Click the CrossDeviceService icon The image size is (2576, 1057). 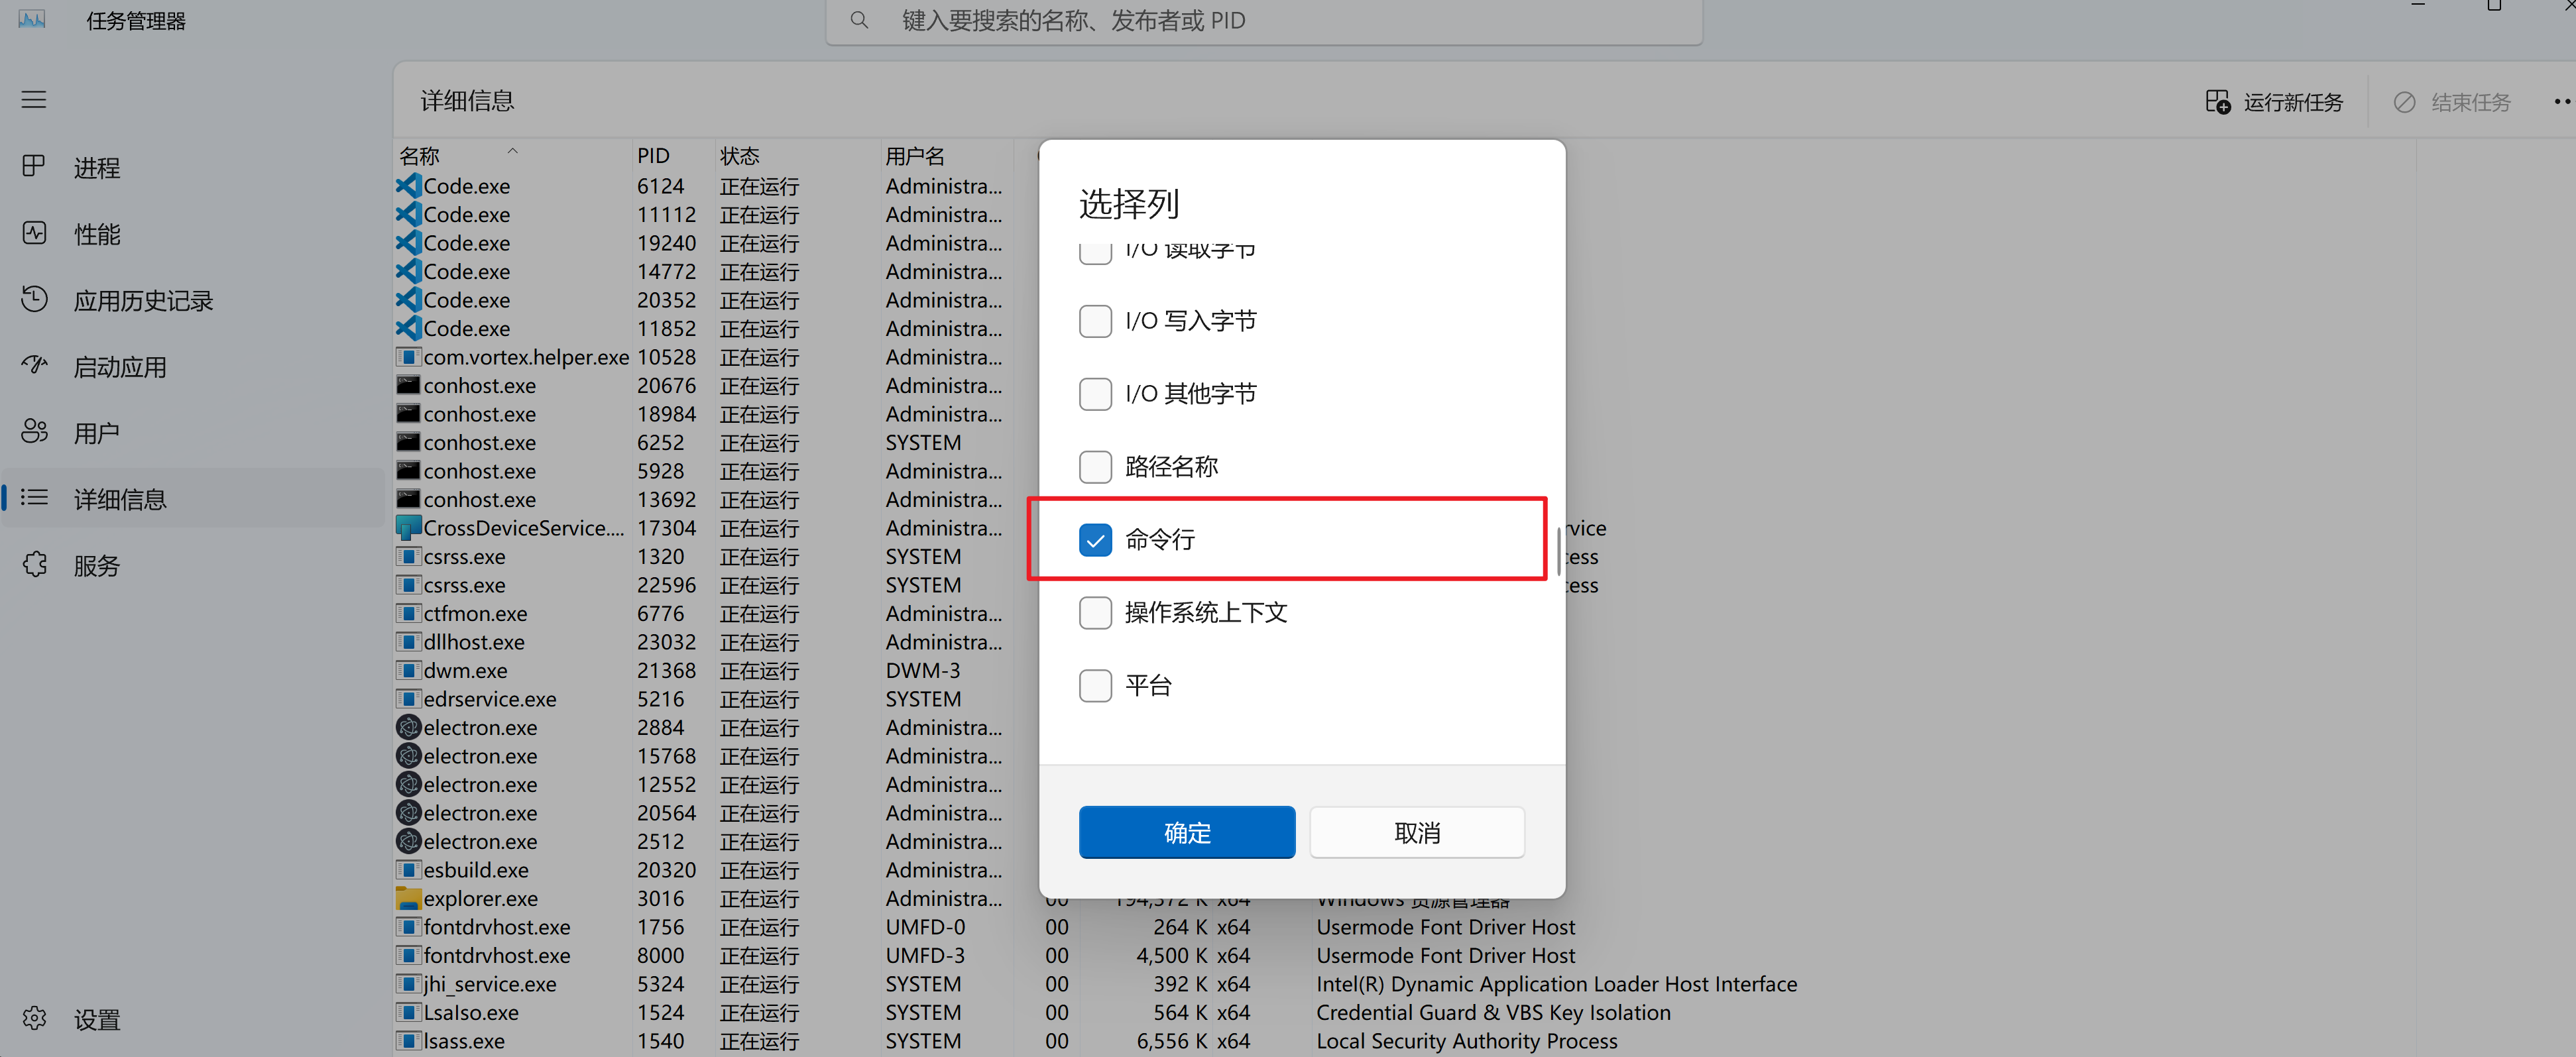click(408, 527)
